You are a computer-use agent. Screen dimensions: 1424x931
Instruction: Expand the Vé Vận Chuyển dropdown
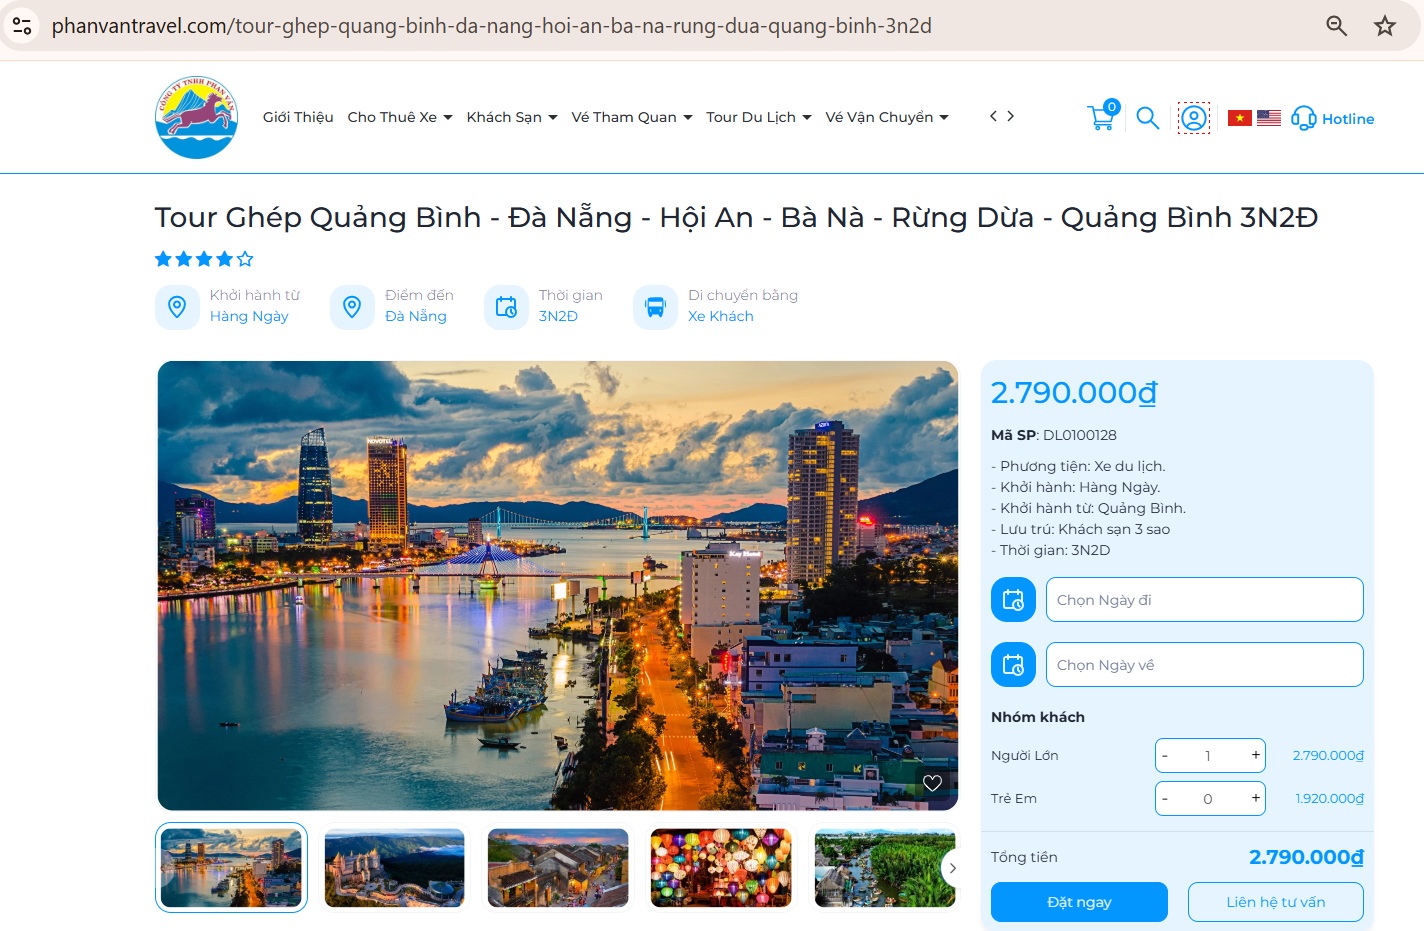(x=887, y=117)
